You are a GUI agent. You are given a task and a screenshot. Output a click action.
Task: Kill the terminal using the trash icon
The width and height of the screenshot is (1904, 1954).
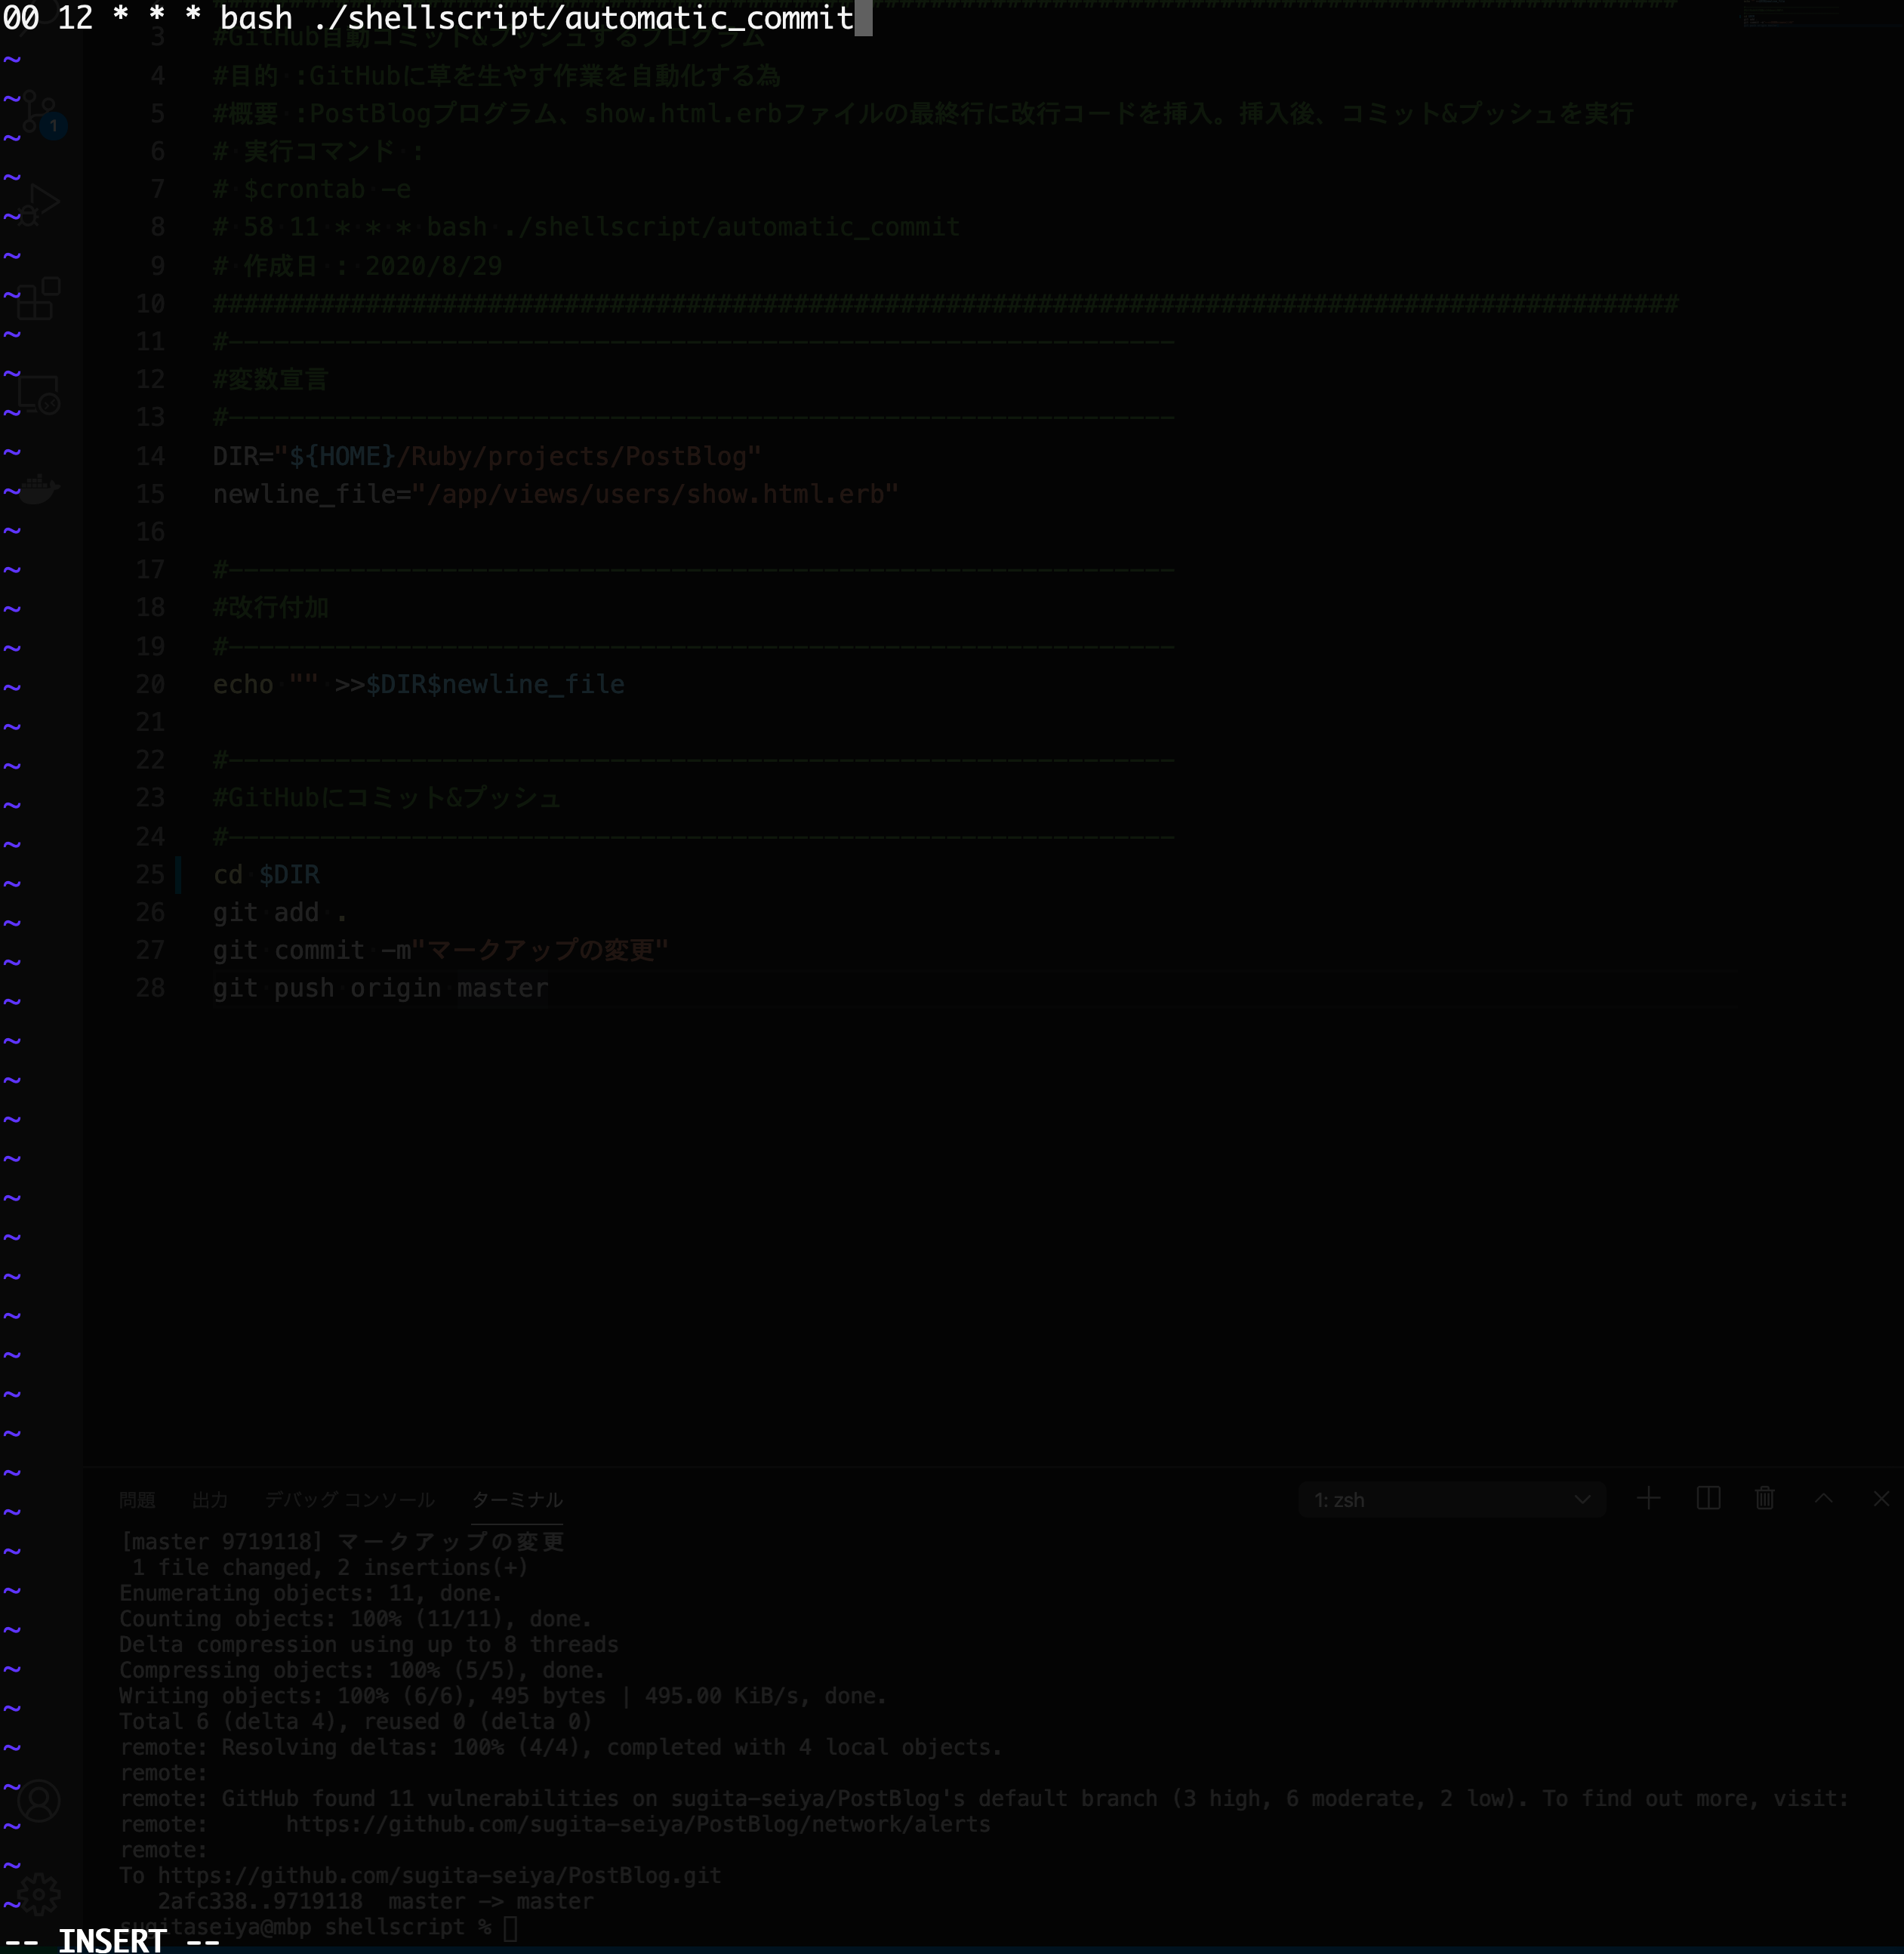(1766, 1499)
